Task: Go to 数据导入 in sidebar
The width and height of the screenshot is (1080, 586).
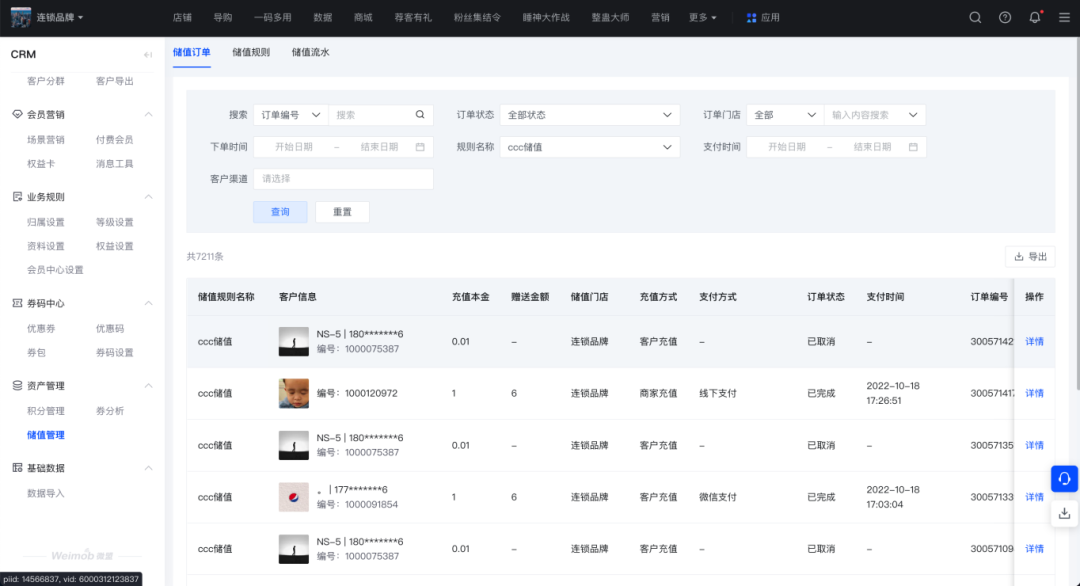Action: pyautogui.click(x=45, y=493)
